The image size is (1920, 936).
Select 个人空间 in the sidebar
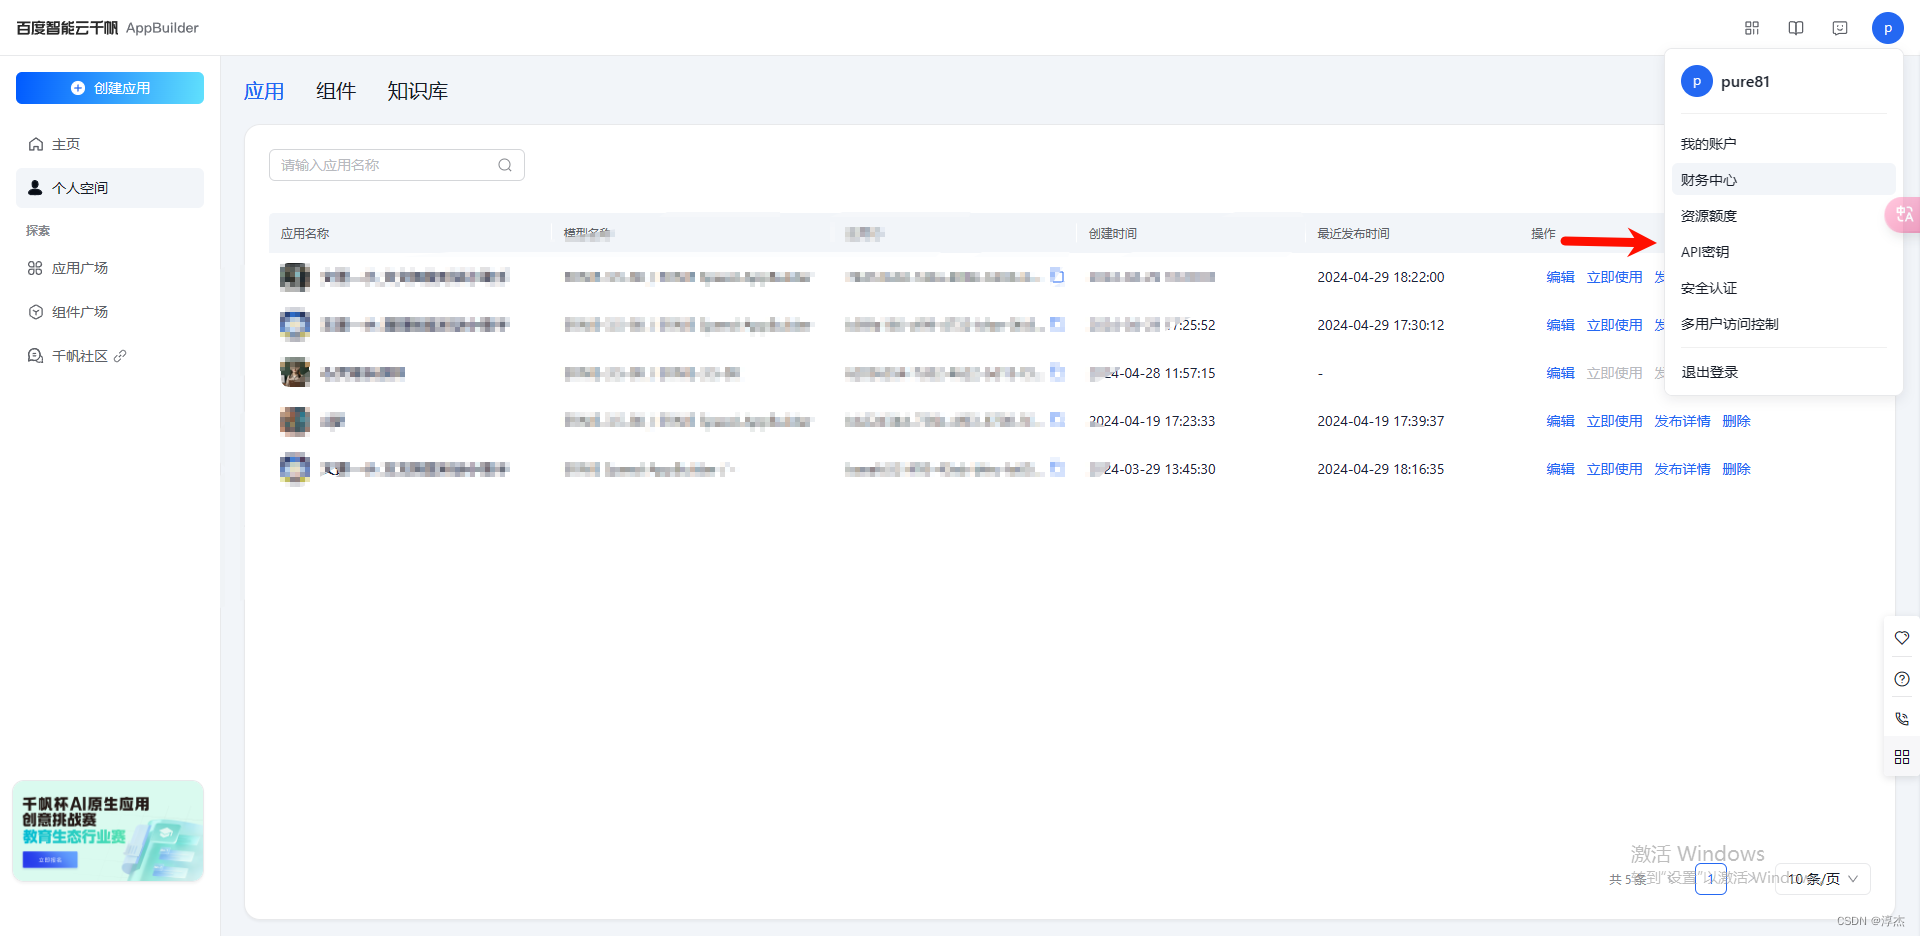[x=110, y=188]
